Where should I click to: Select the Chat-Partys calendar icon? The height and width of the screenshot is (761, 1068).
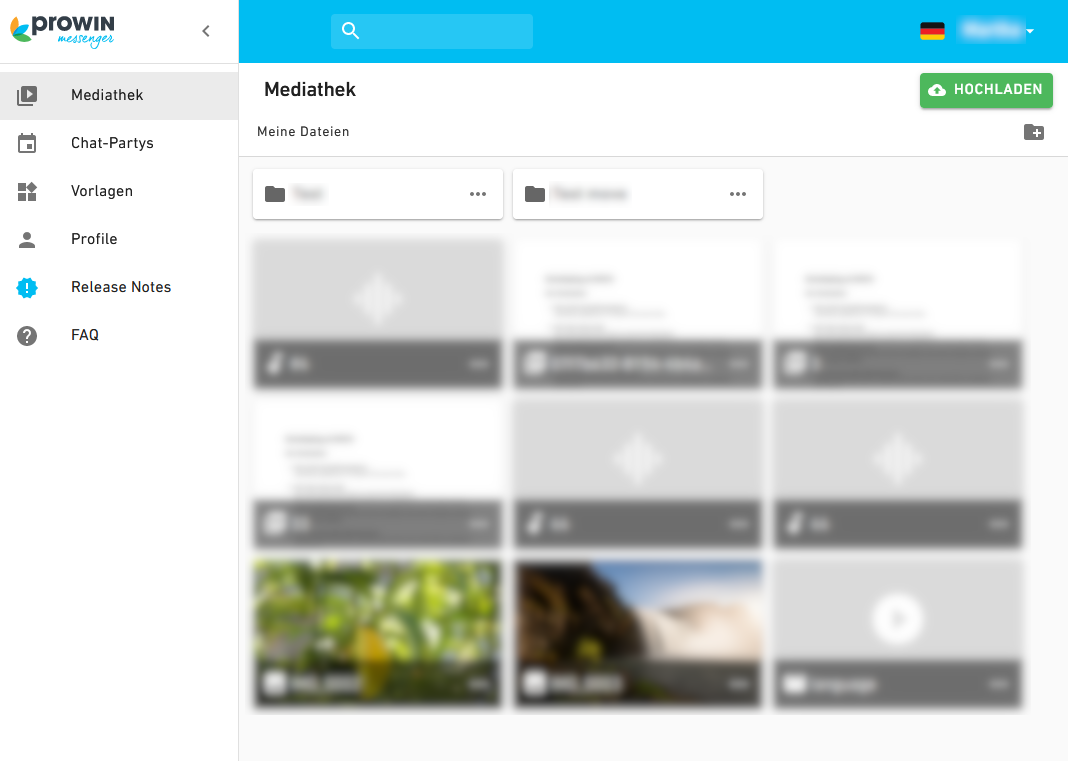[26, 142]
